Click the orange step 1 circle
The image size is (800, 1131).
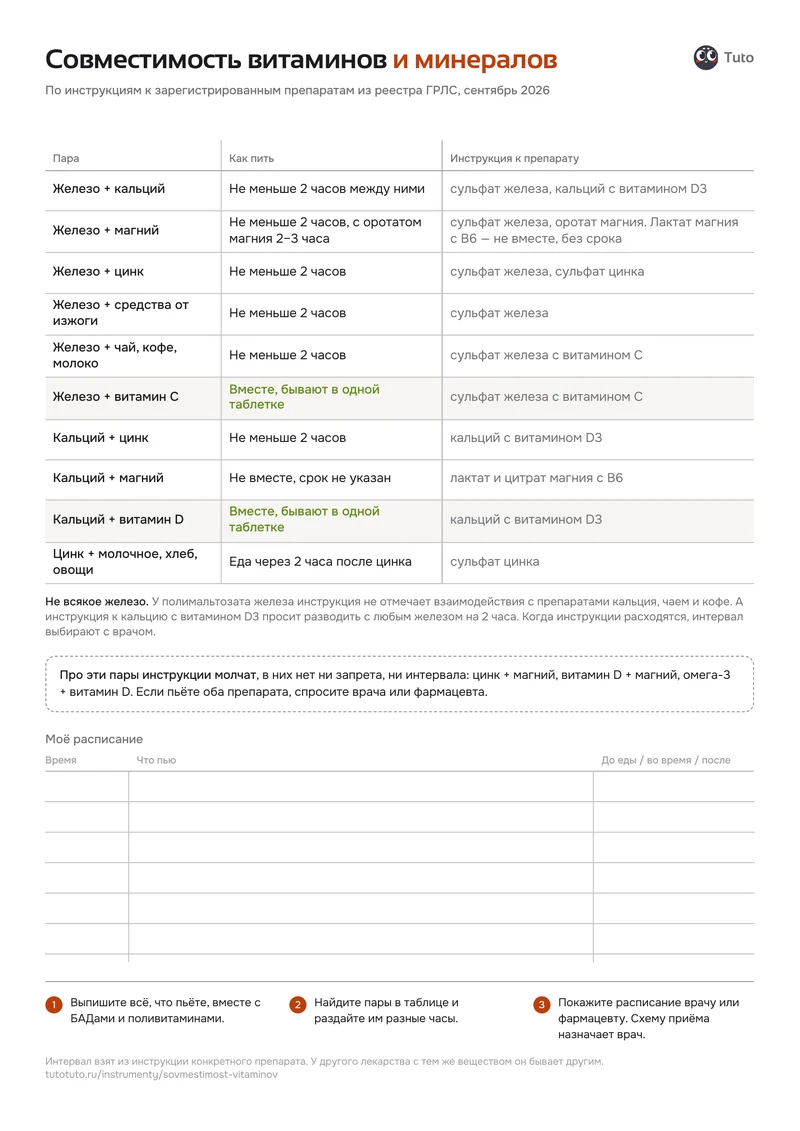coord(54,1005)
